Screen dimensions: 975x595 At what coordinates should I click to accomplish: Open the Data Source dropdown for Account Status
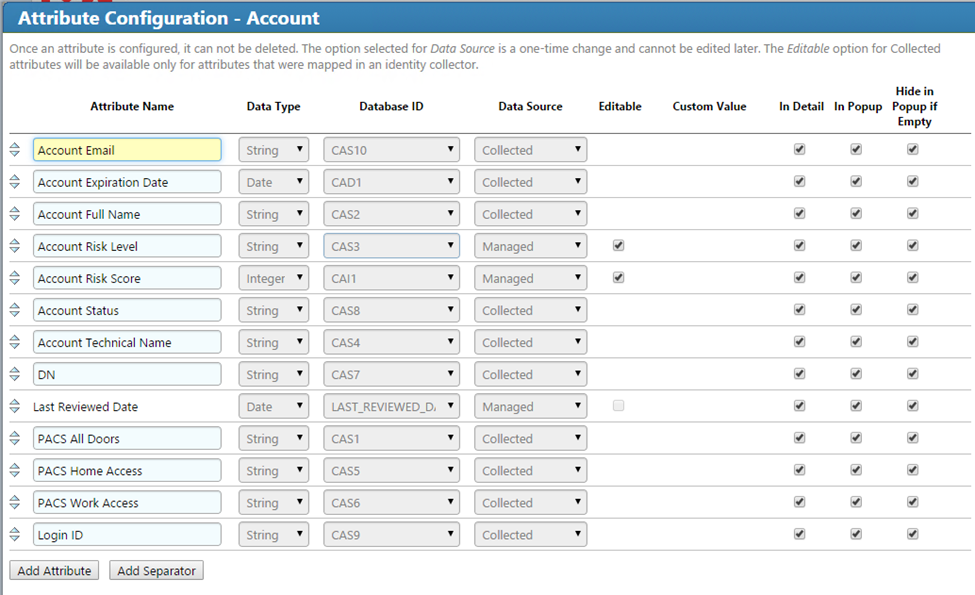[530, 309]
